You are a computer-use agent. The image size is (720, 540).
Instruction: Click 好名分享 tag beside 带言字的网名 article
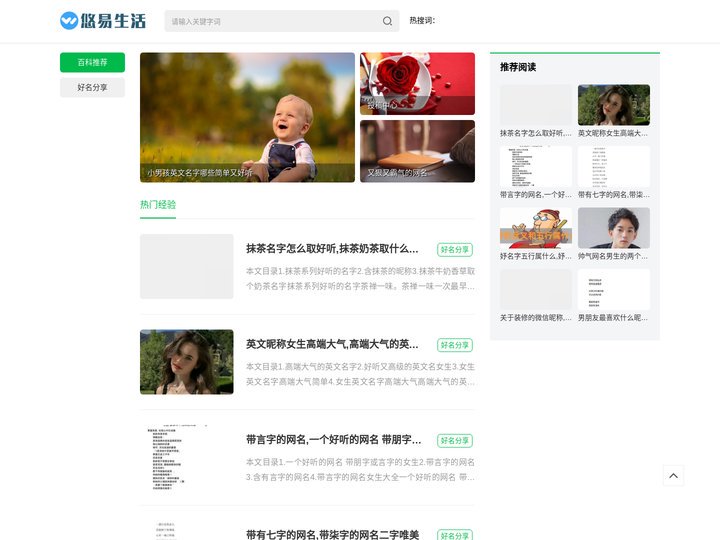click(x=455, y=441)
